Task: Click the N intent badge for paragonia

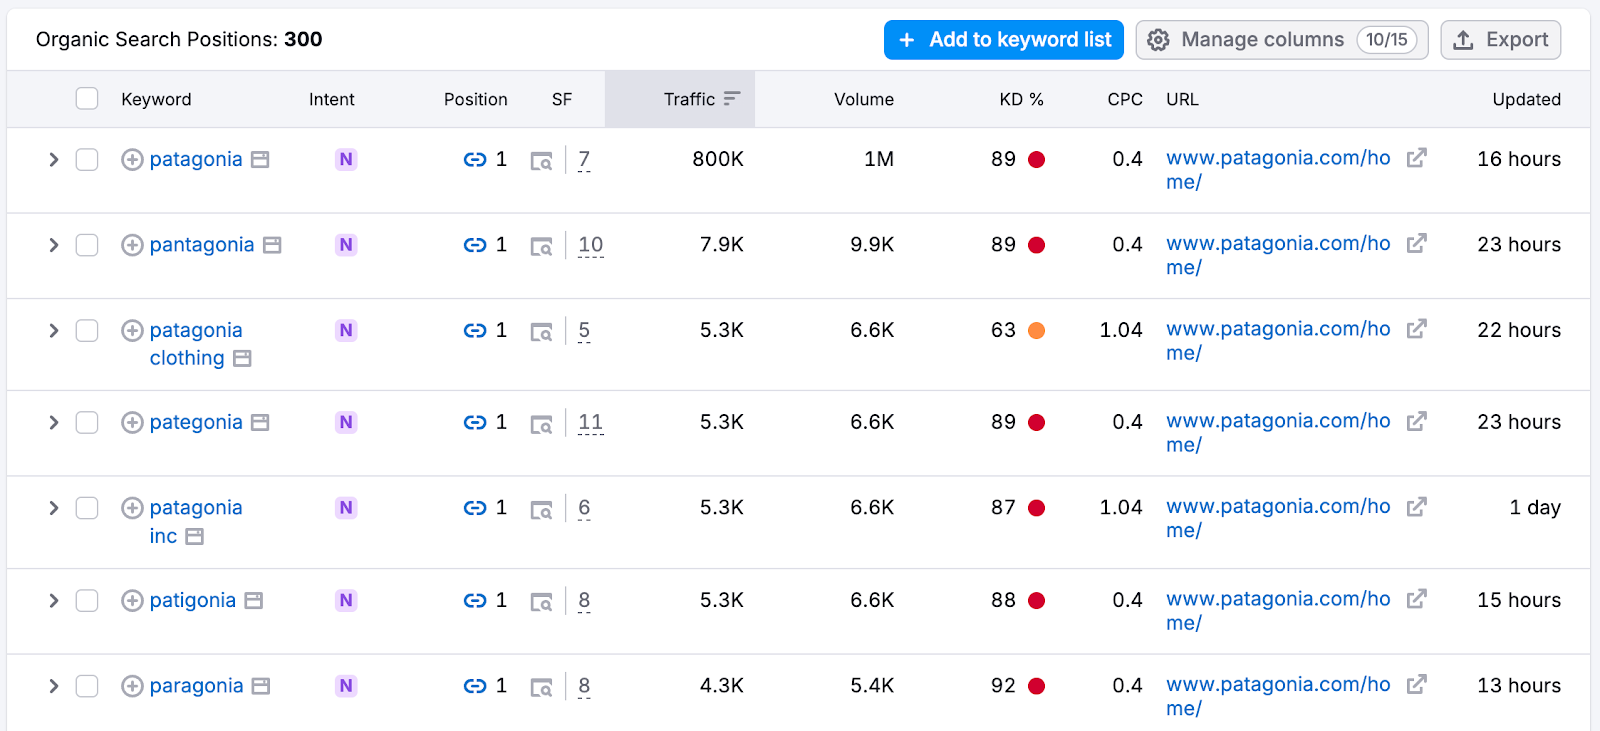Action: (x=346, y=686)
